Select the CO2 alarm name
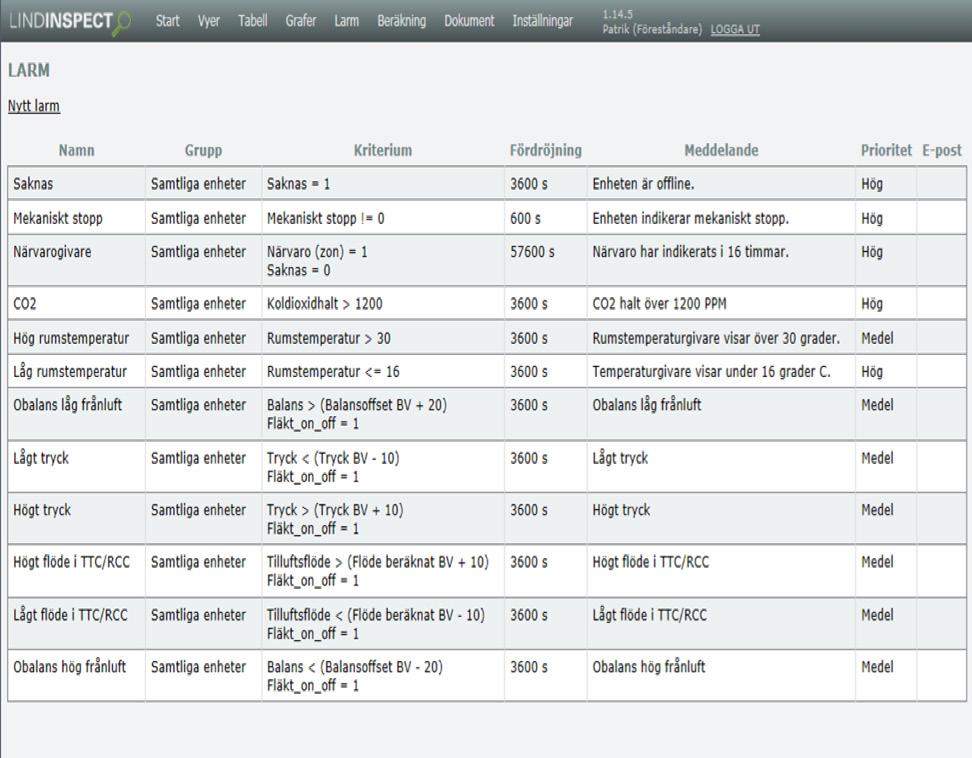The image size is (972, 758). click(25, 304)
